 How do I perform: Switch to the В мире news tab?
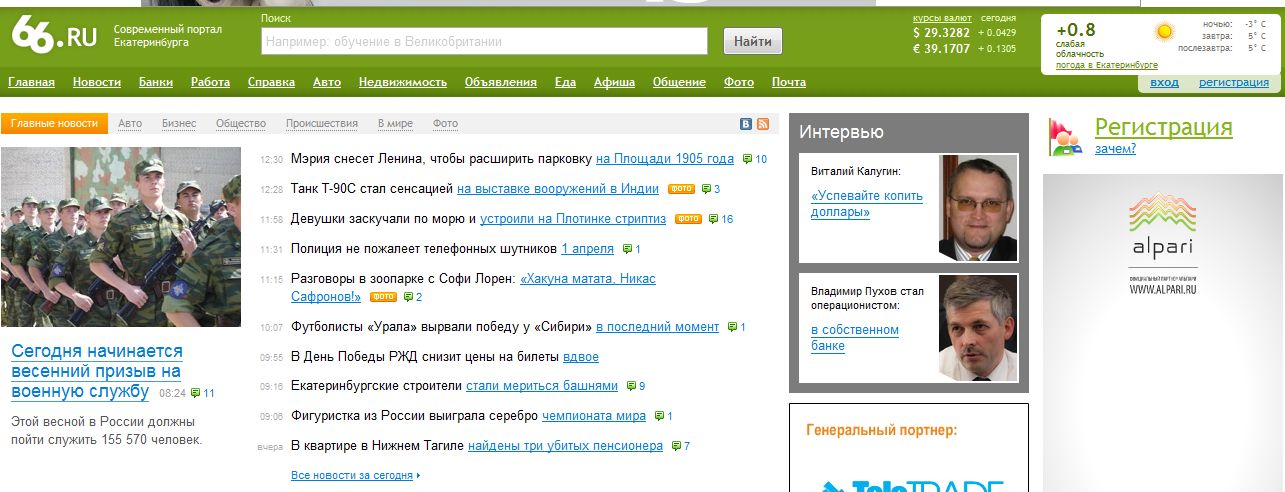(x=395, y=124)
